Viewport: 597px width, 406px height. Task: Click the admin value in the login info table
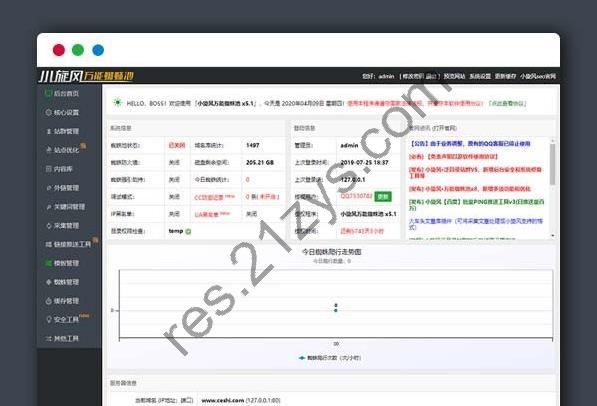[349, 145]
